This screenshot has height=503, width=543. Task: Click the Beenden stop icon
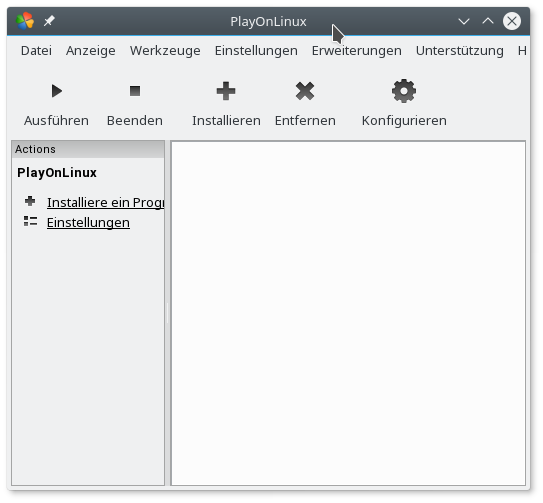click(135, 91)
